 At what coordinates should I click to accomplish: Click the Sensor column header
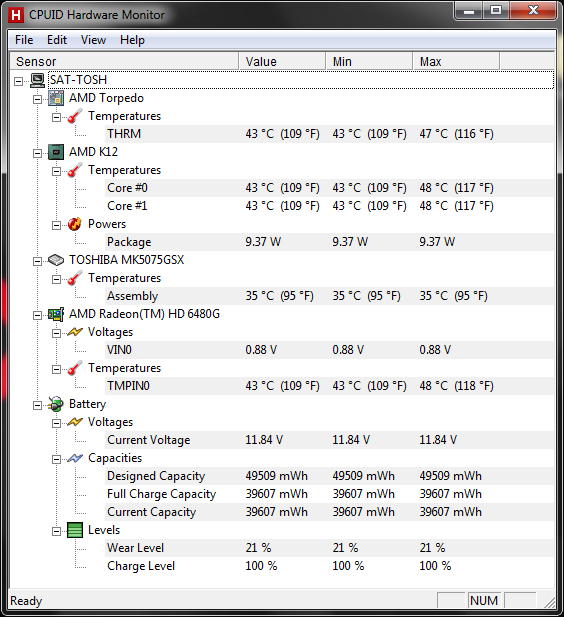(124, 61)
